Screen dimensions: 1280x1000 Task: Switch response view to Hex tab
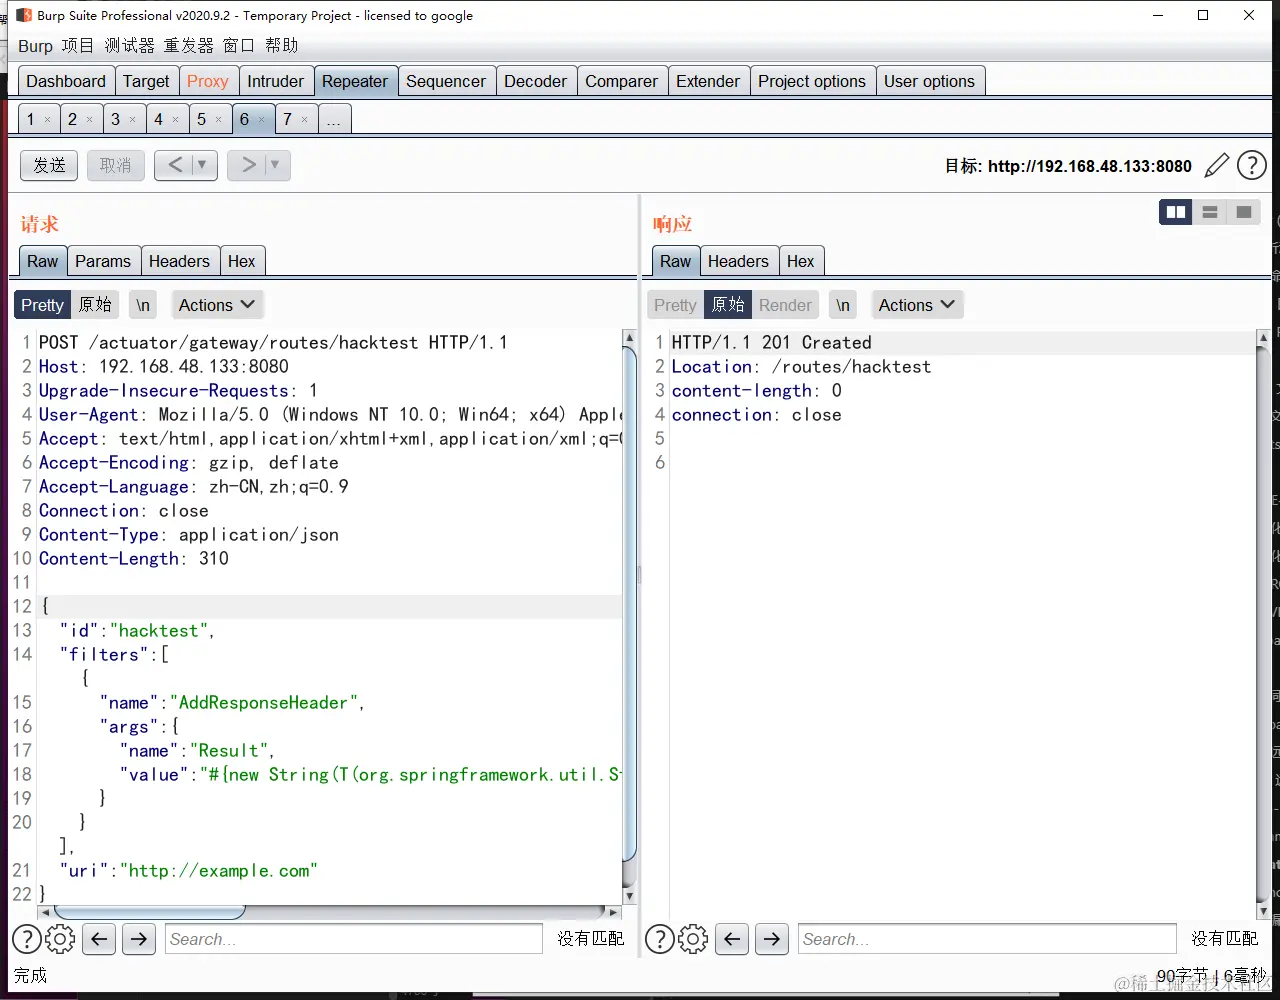(800, 261)
